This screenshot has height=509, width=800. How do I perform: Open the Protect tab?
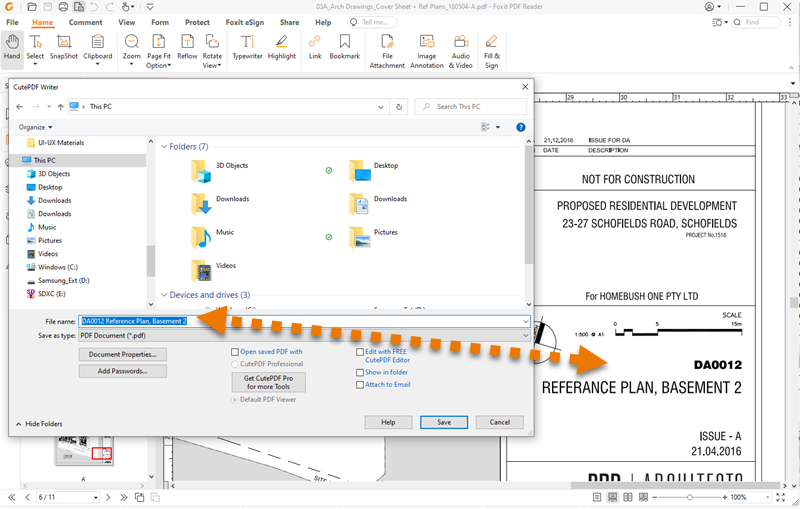(x=197, y=22)
